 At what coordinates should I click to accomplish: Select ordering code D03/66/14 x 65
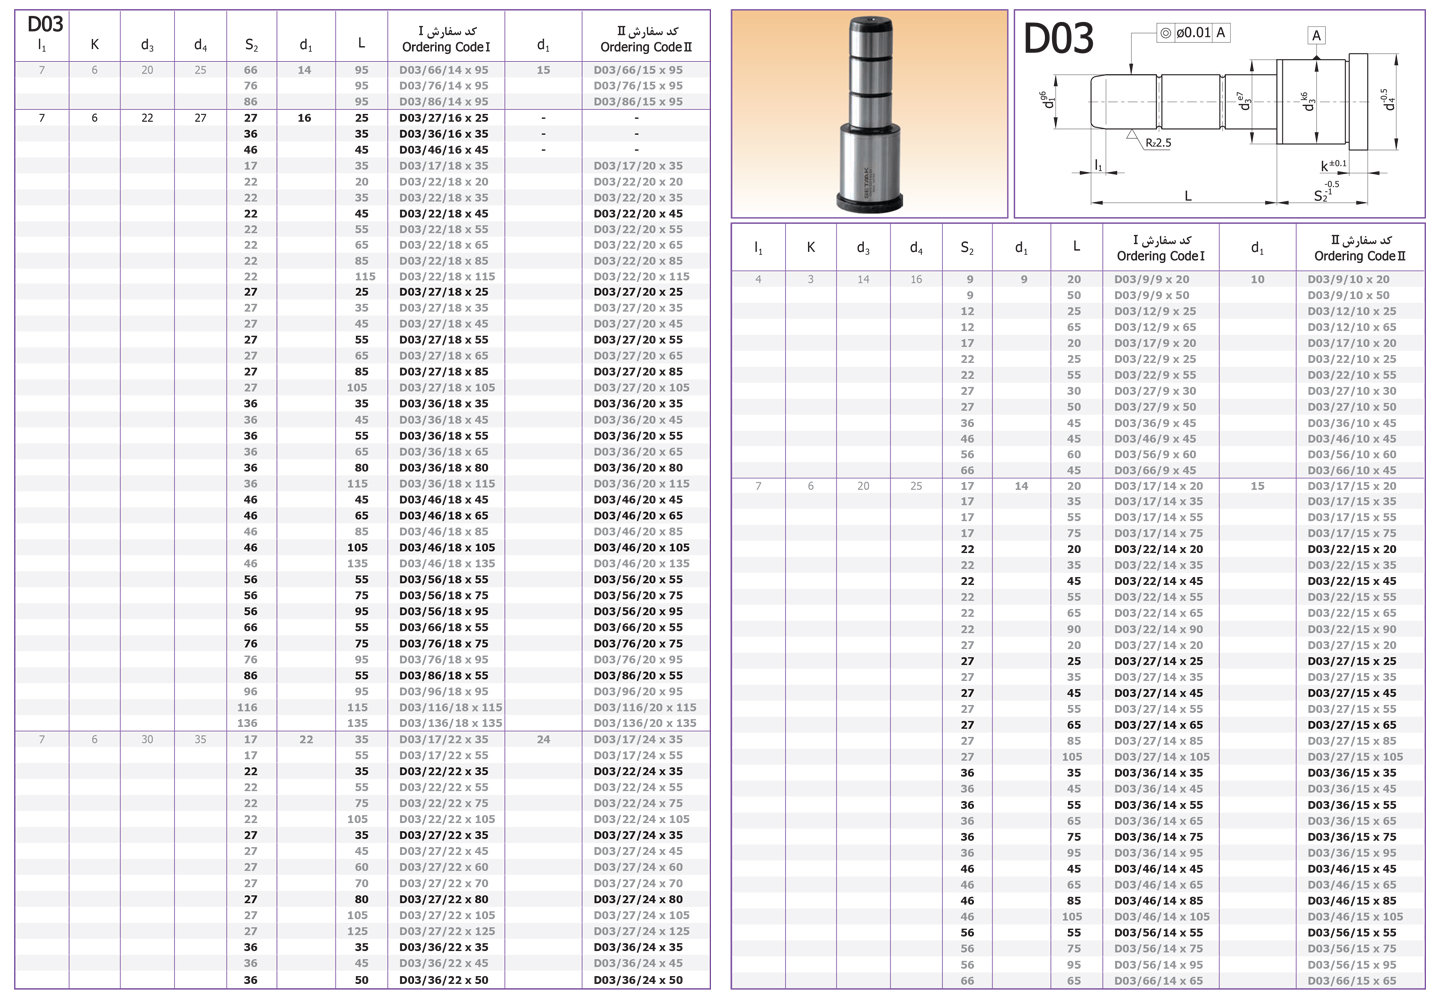1159,981
